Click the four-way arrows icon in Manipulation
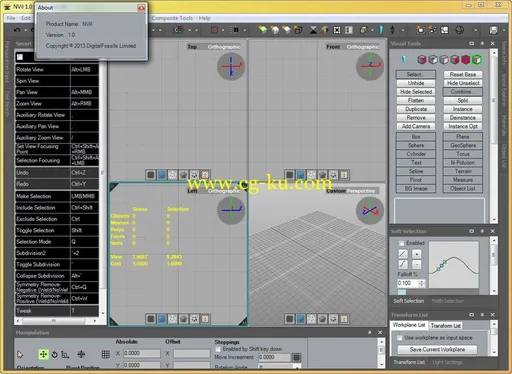 pos(81,354)
